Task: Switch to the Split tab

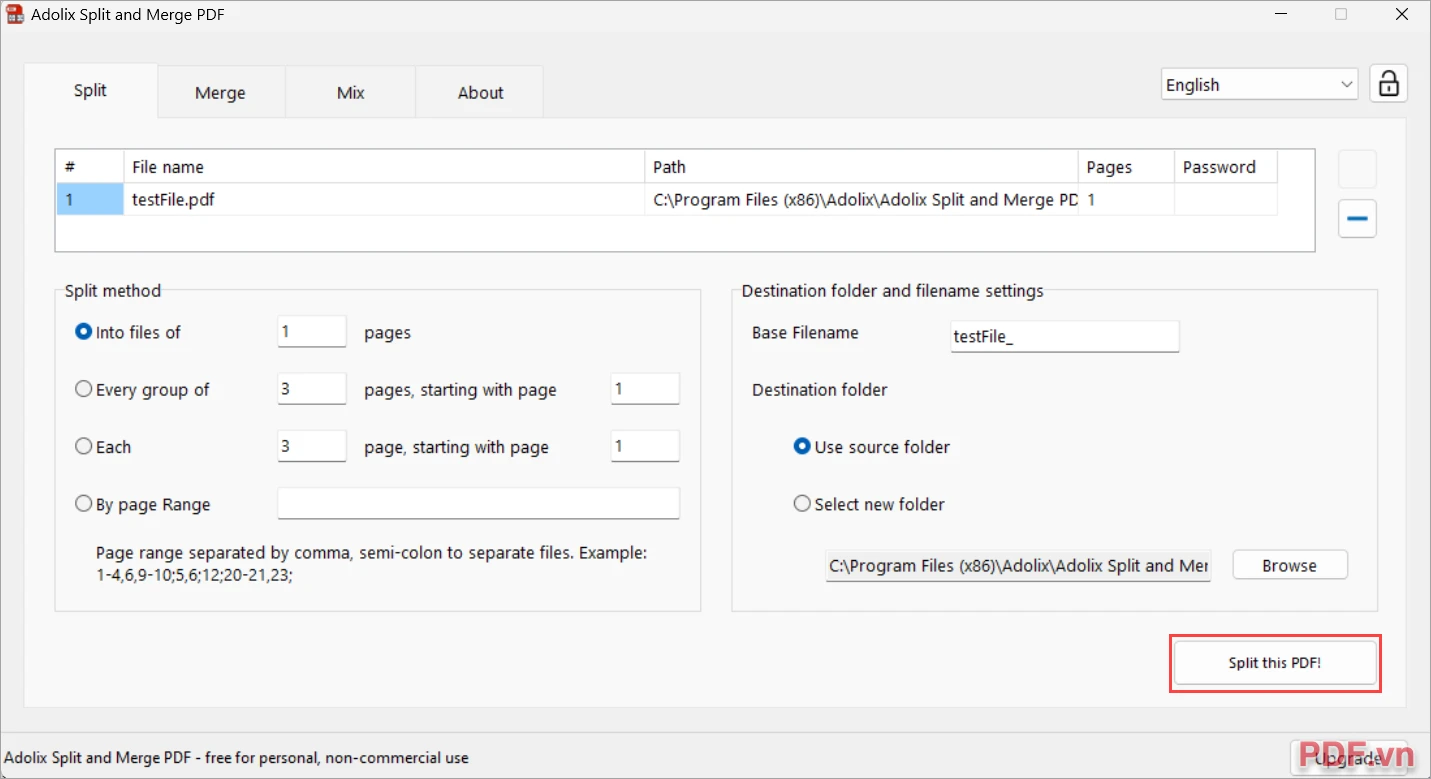Action: click(90, 90)
